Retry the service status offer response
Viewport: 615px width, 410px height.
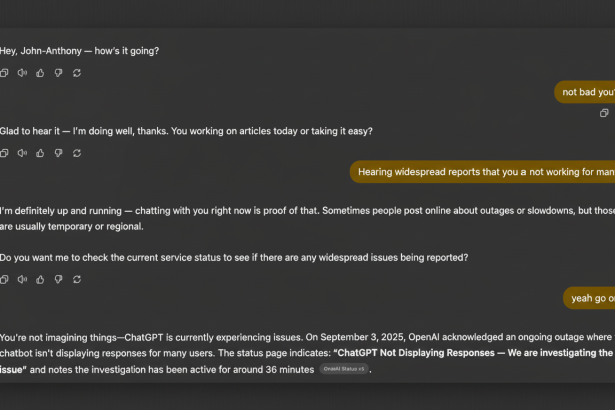(x=77, y=279)
